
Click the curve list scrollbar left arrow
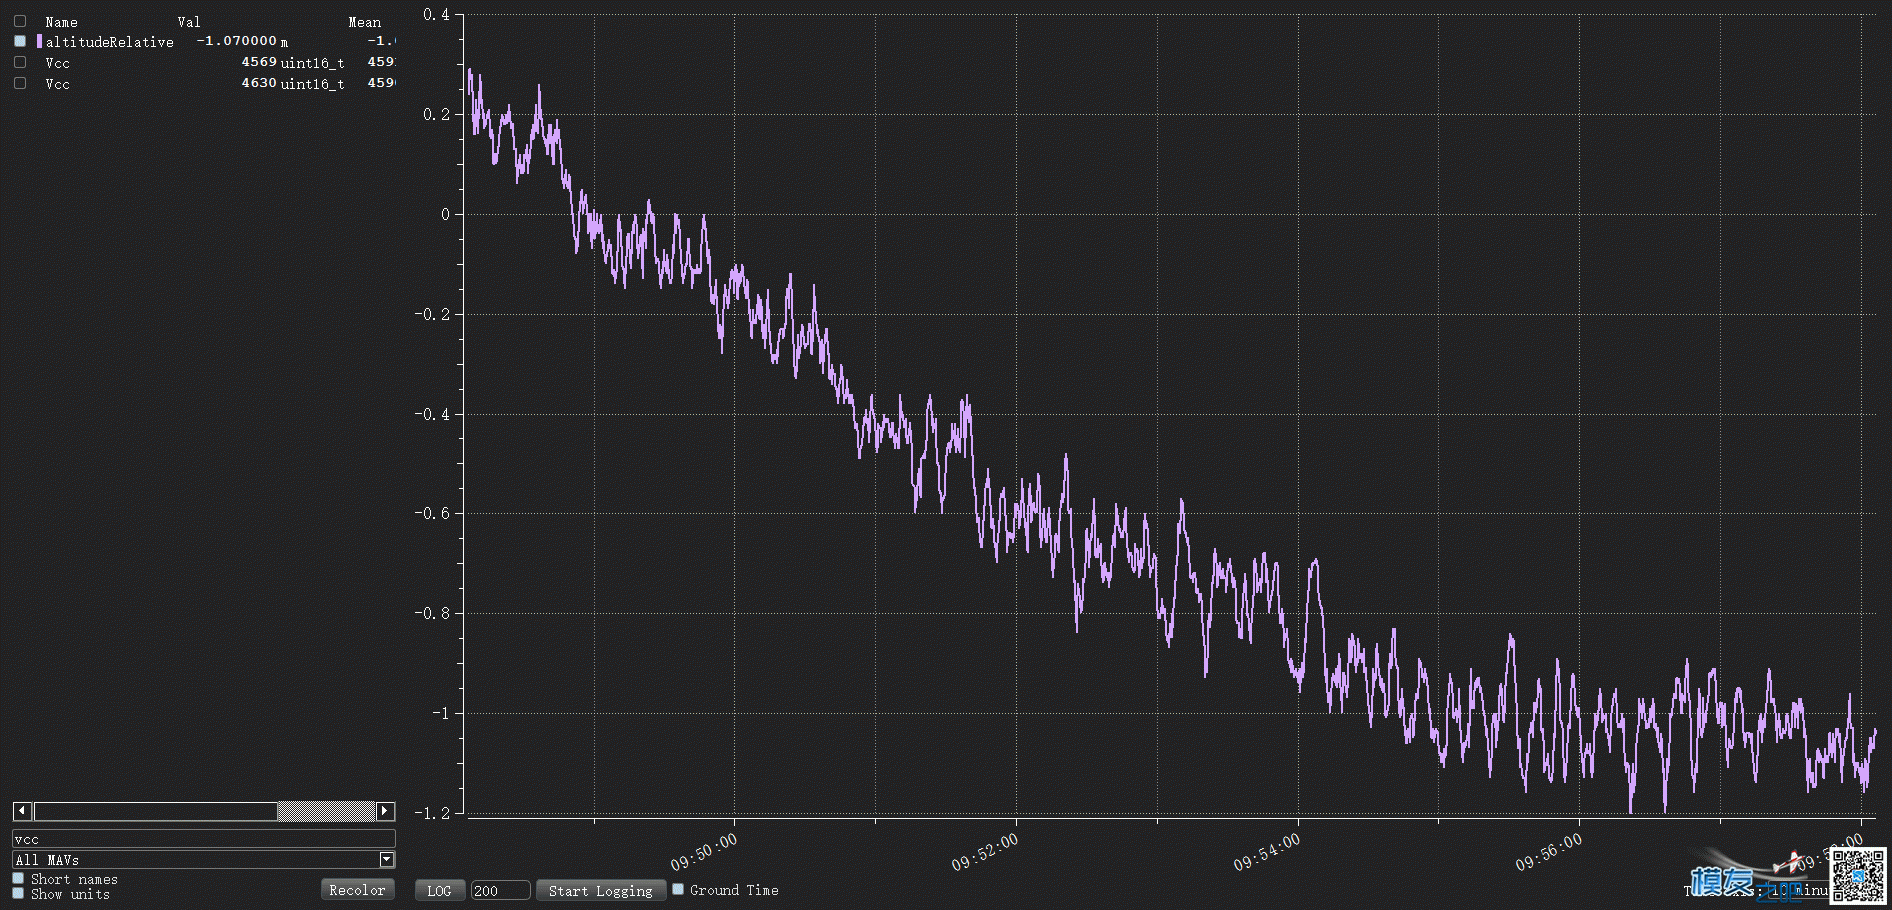[x=22, y=811]
